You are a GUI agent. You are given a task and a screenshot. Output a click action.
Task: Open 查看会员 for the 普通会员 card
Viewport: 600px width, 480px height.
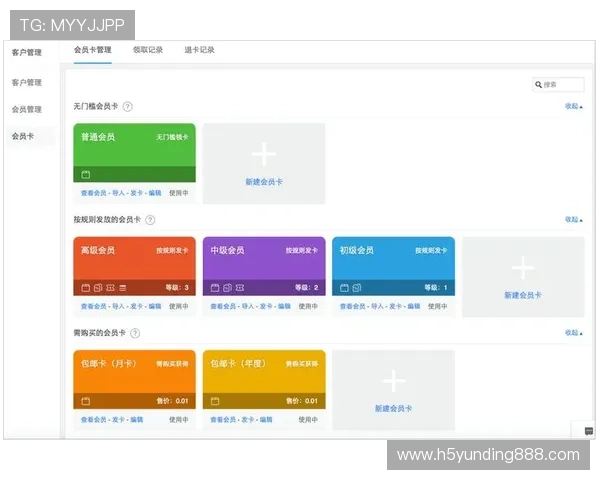[x=93, y=193]
